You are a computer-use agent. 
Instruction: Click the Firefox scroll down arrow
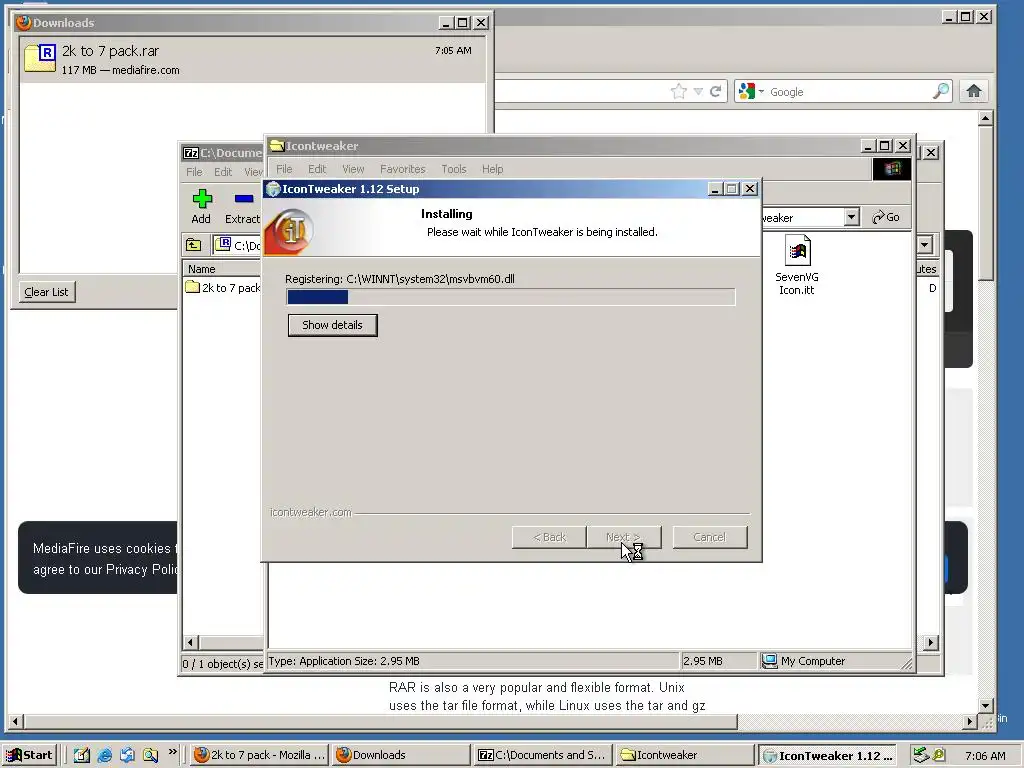tap(986, 705)
